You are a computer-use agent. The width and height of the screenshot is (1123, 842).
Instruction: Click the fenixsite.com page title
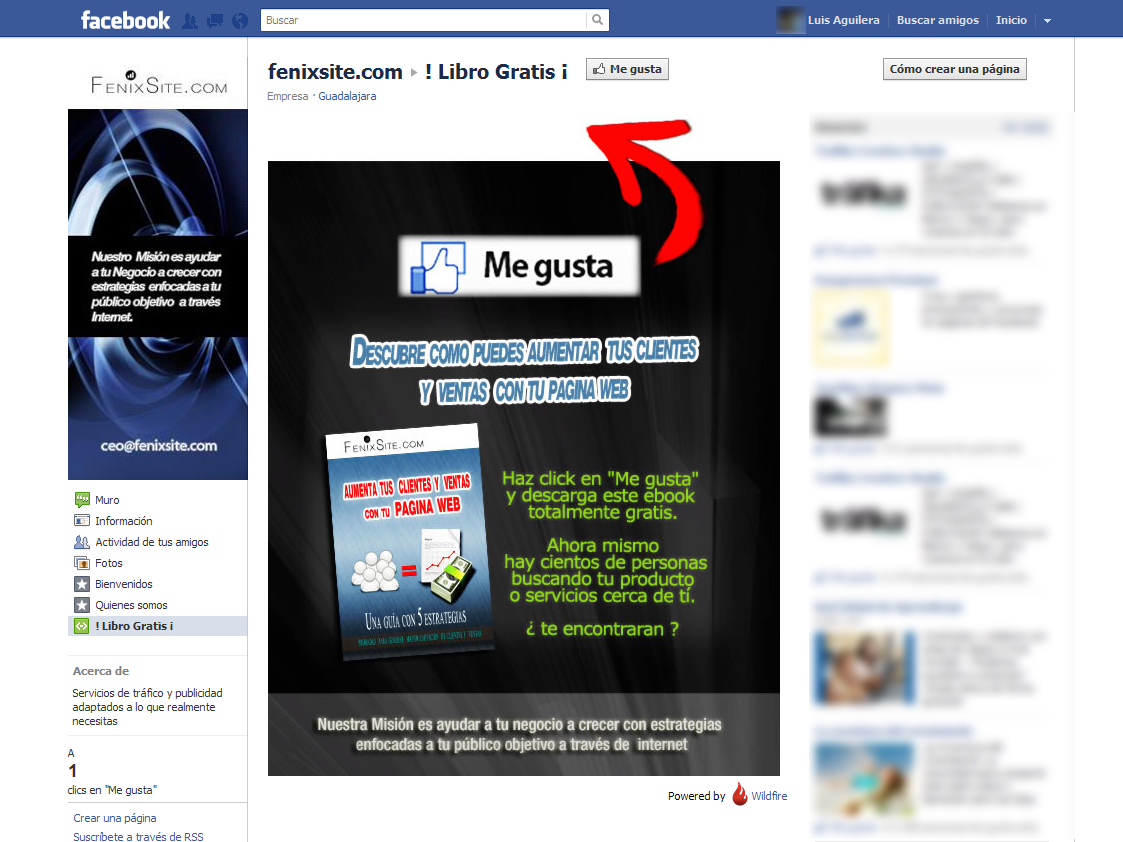[x=335, y=72]
